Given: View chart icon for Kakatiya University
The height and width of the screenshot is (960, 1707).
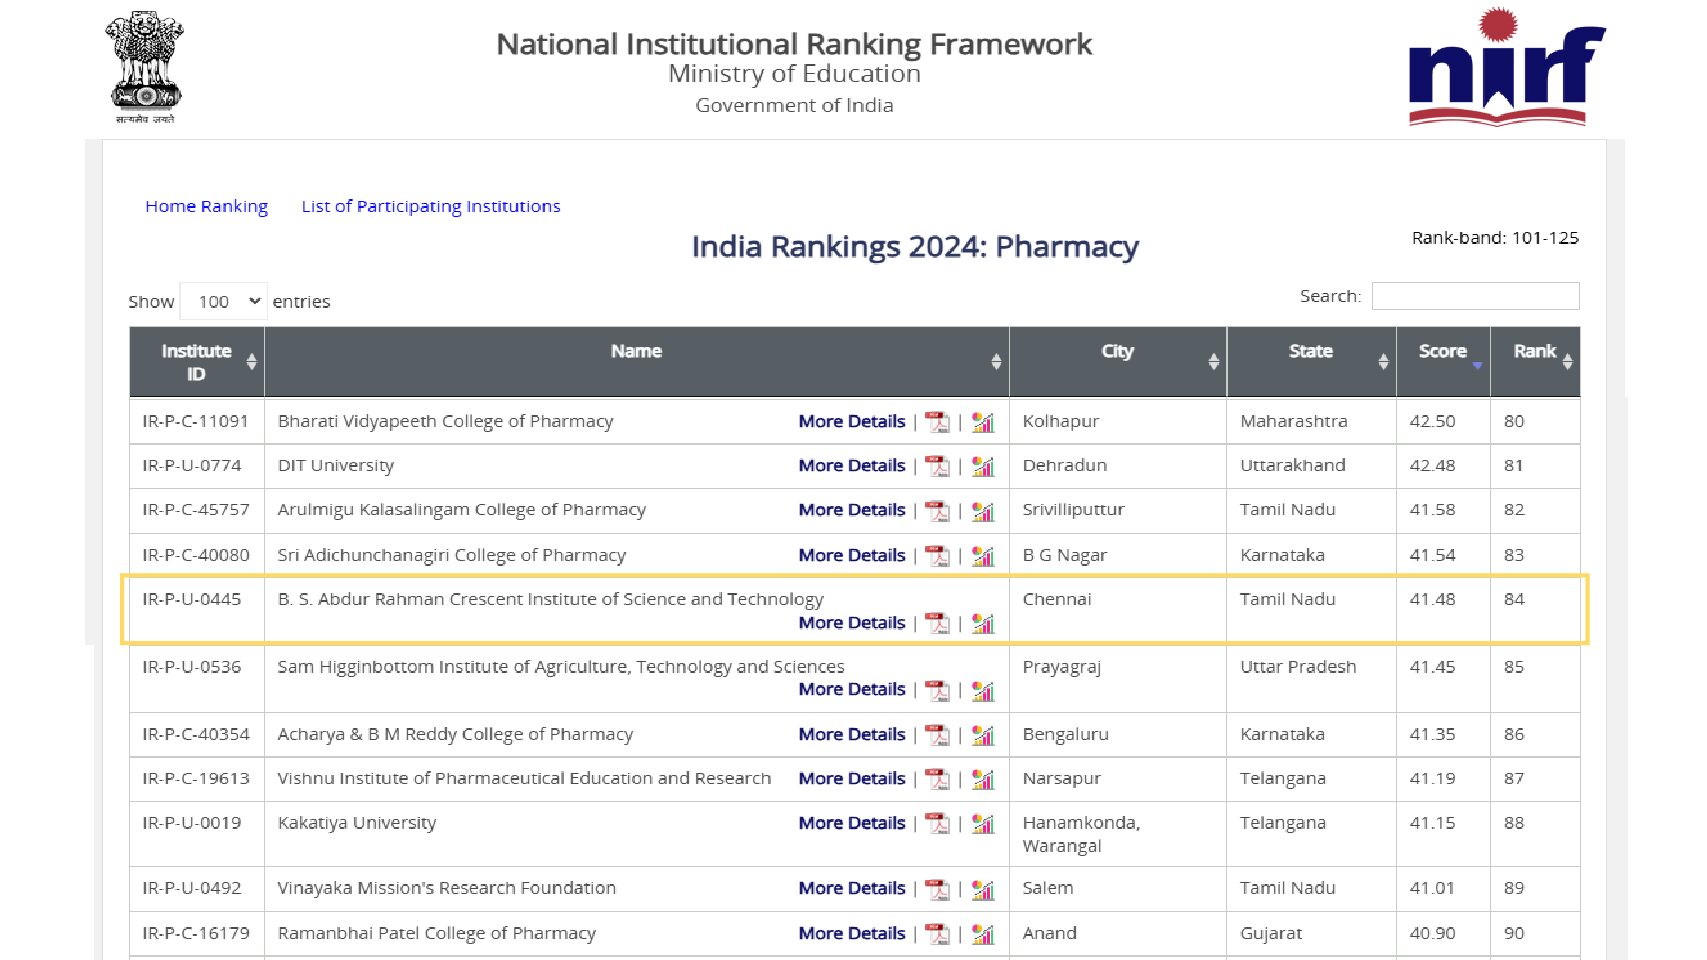Looking at the screenshot, I should coord(983,824).
